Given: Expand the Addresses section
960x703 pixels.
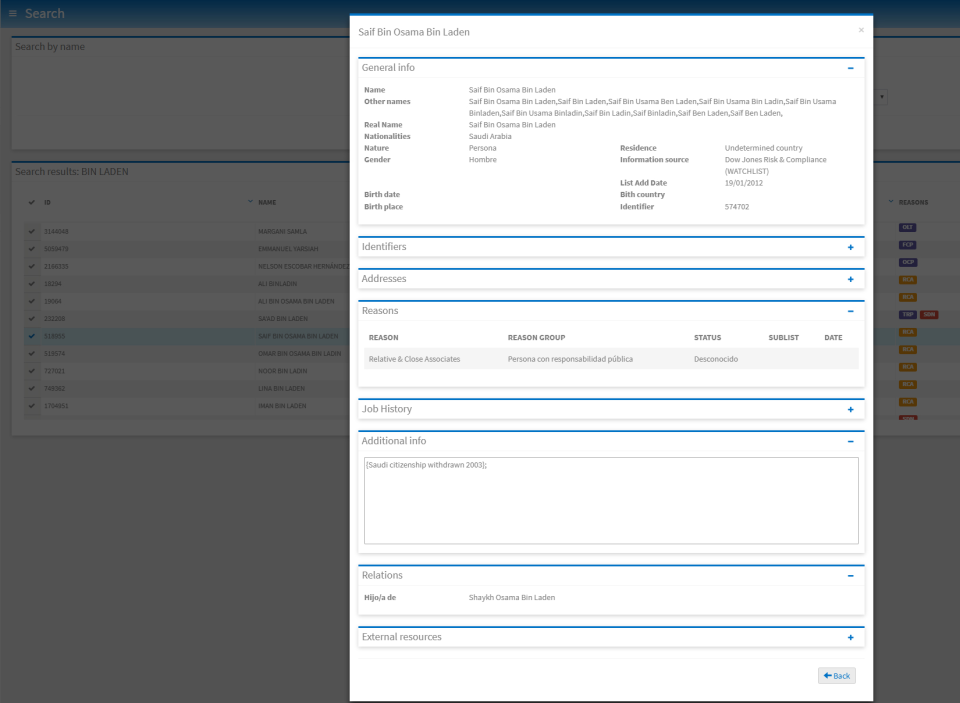Looking at the screenshot, I should coord(851,278).
